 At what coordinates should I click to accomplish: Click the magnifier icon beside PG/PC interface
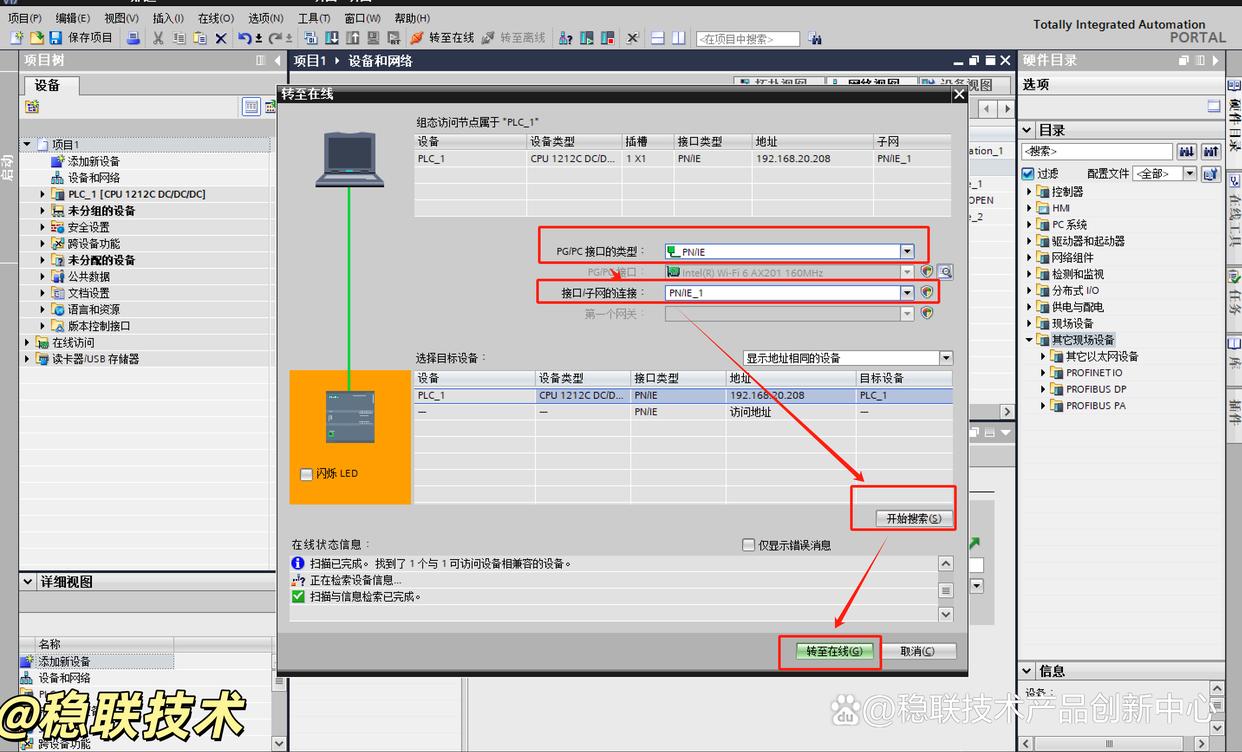pyautogui.click(x=945, y=271)
